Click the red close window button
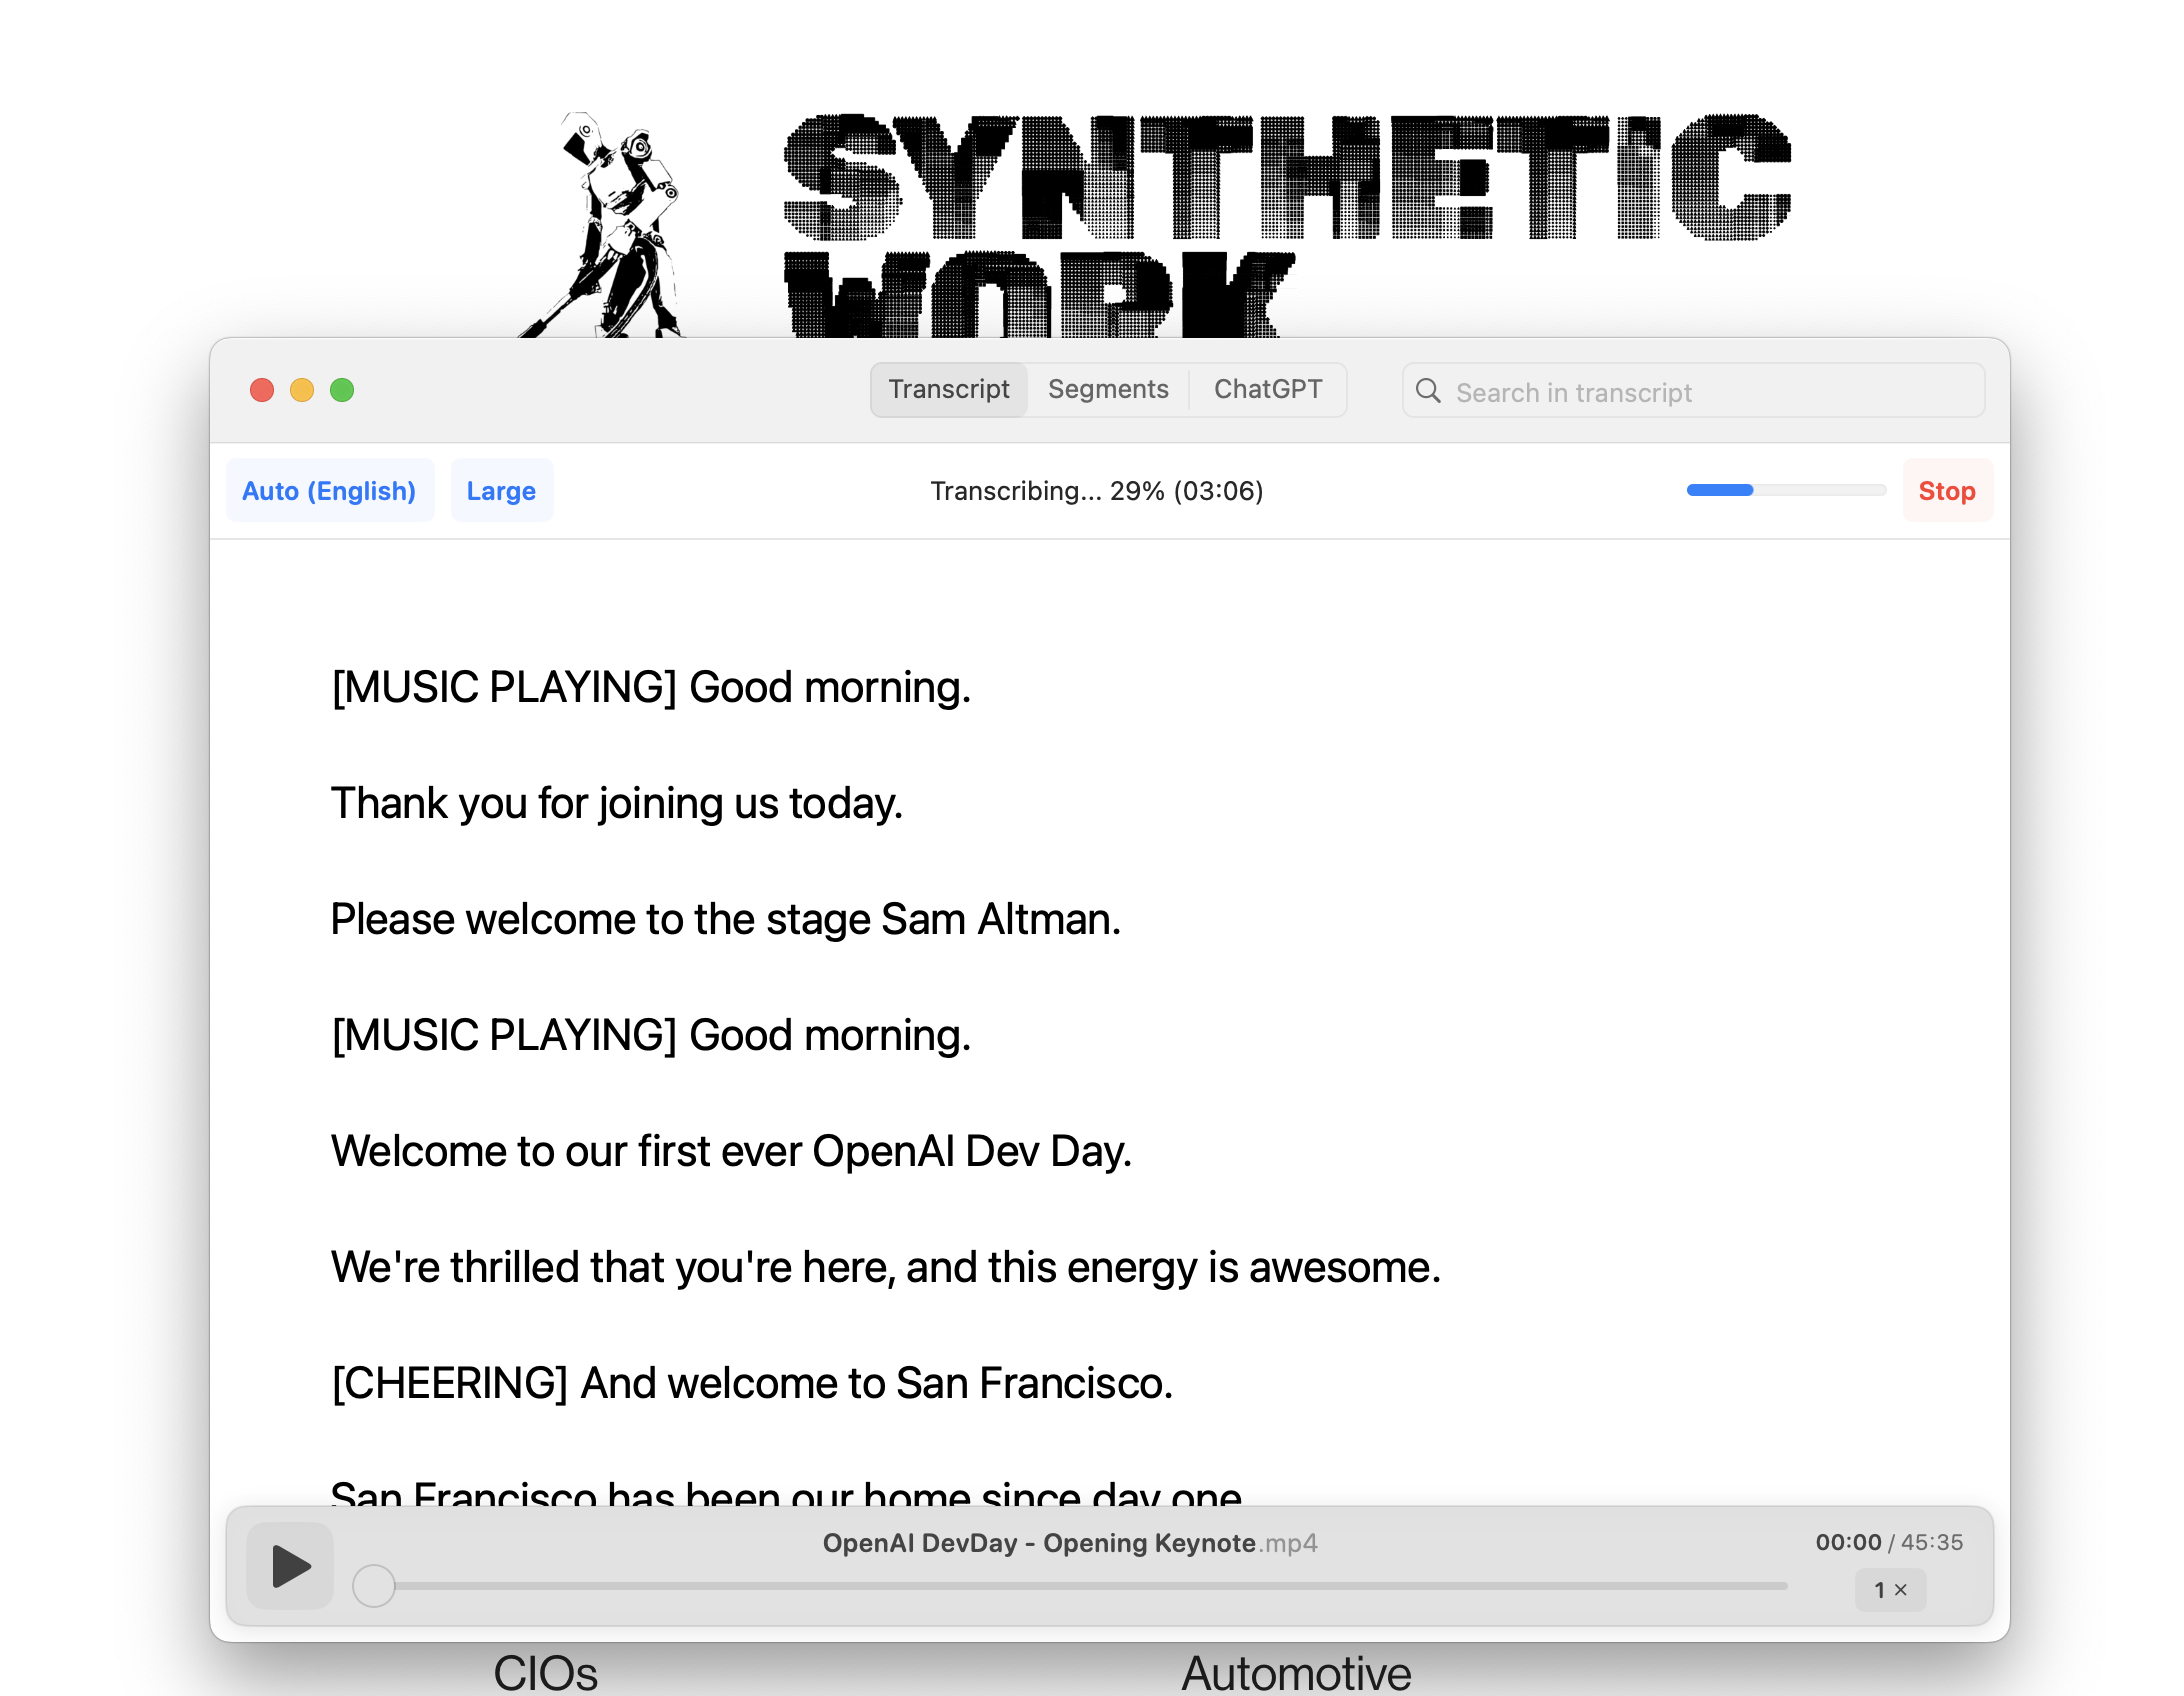Viewport: 2184px width, 1696px height. pyautogui.click(x=262, y=390)
